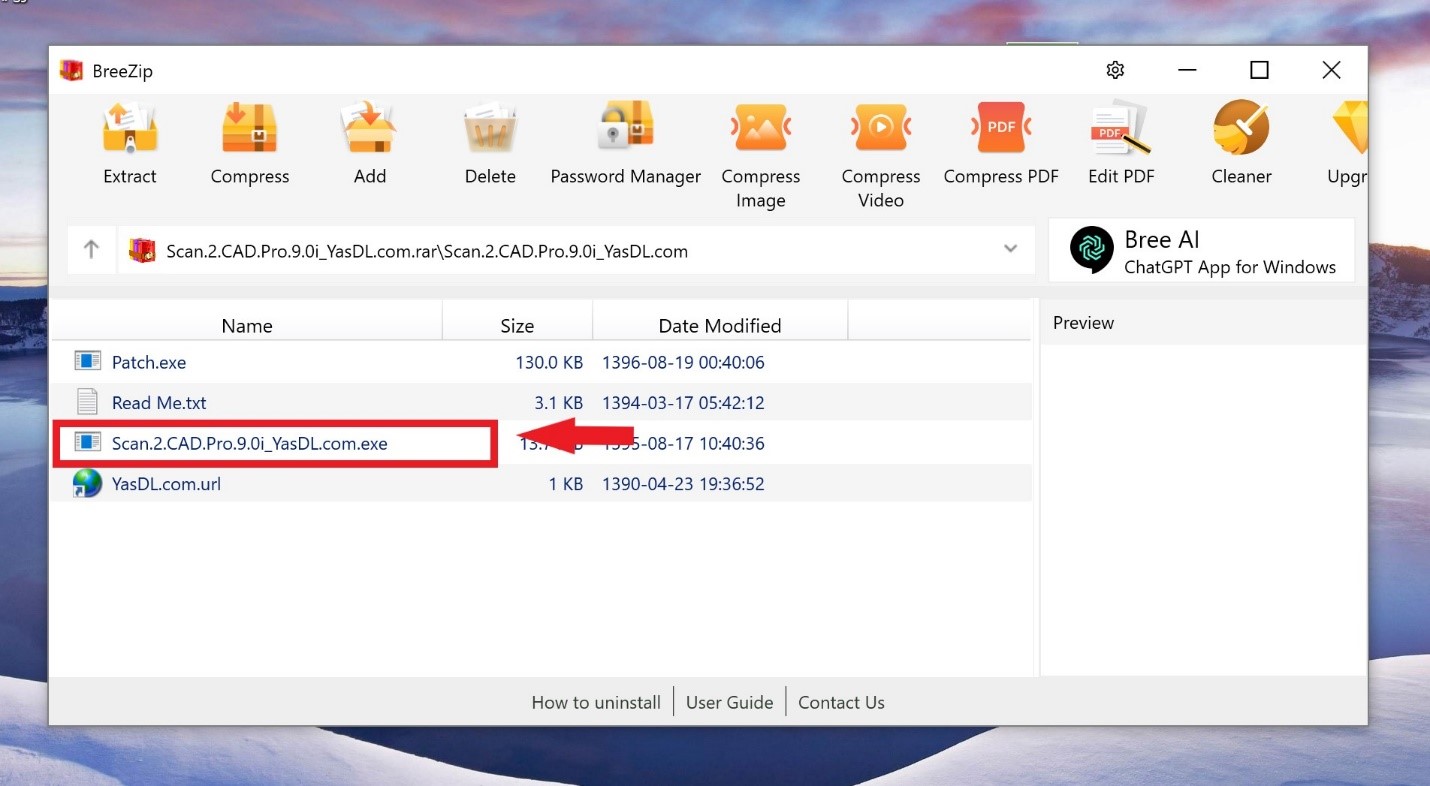Click the 1 KB size cell
The image size is (1430, 786).
coord(566,484)
